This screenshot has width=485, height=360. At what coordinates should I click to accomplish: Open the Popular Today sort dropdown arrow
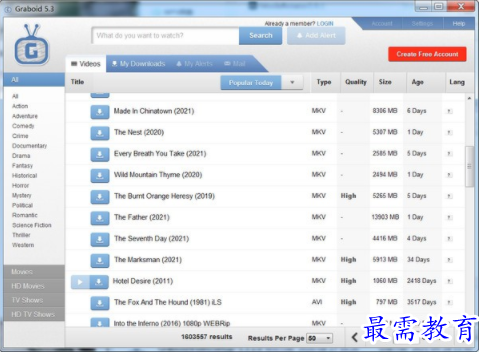click(x=292, y=82)
